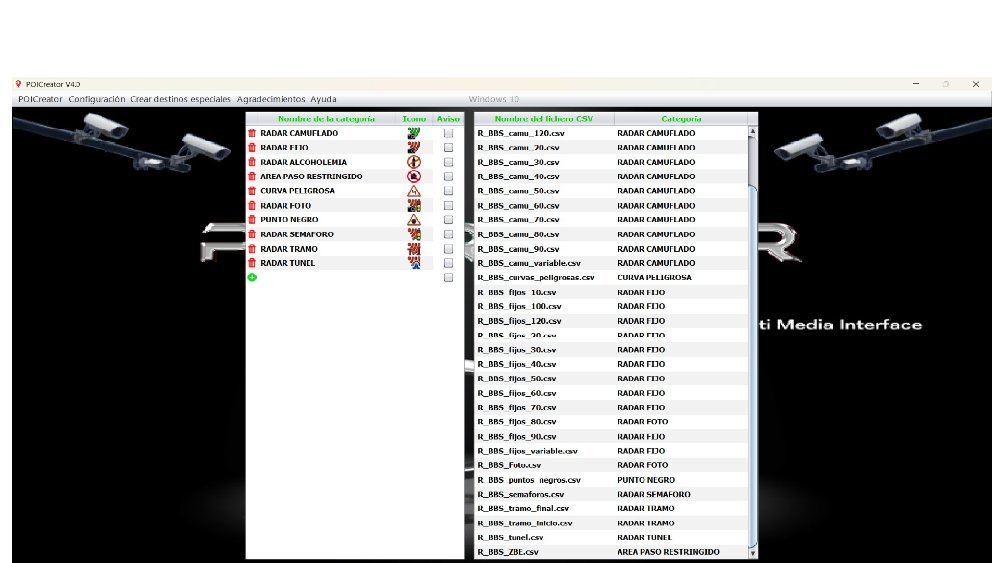
Task: Open the Ayuda menu
Action: point(323,99)
